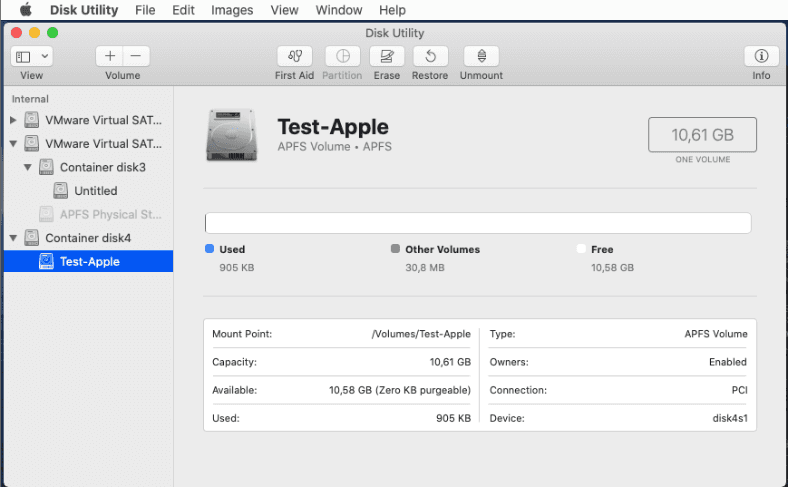788x487 pixels.
Task: Open the Images menu
Action: tap(232, 10)
